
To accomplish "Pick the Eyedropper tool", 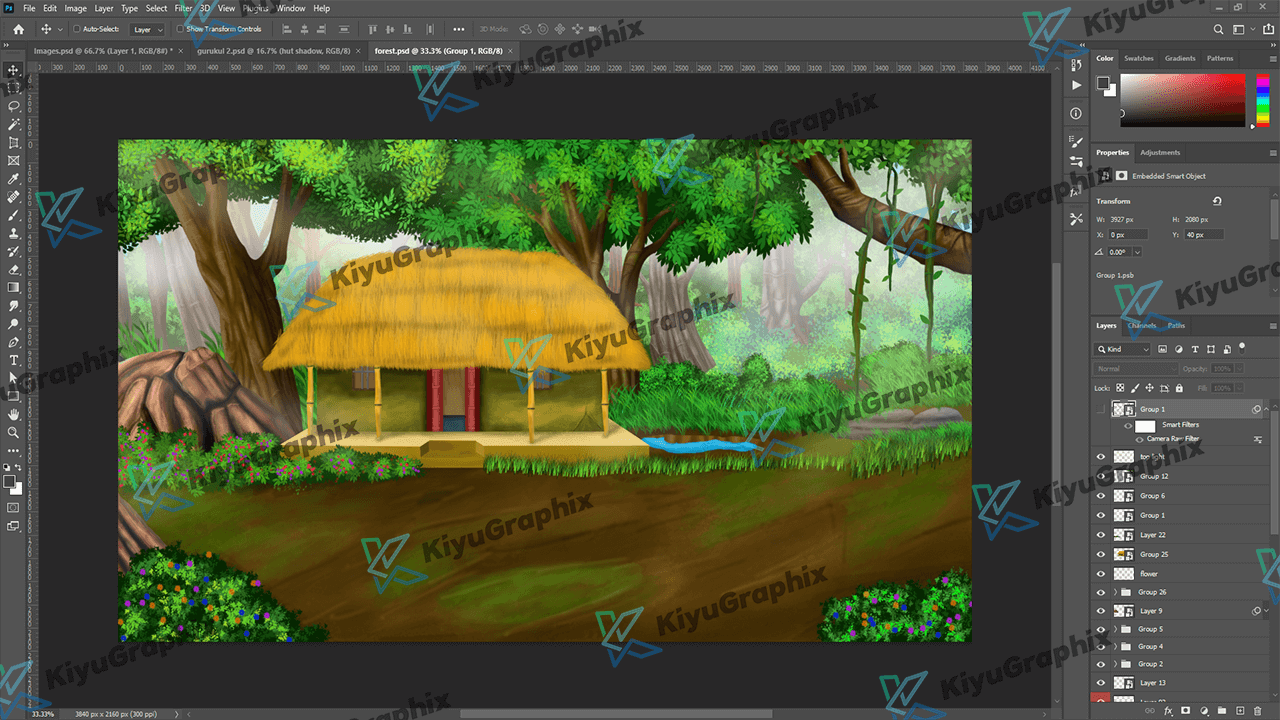I will tap(14, 179).
